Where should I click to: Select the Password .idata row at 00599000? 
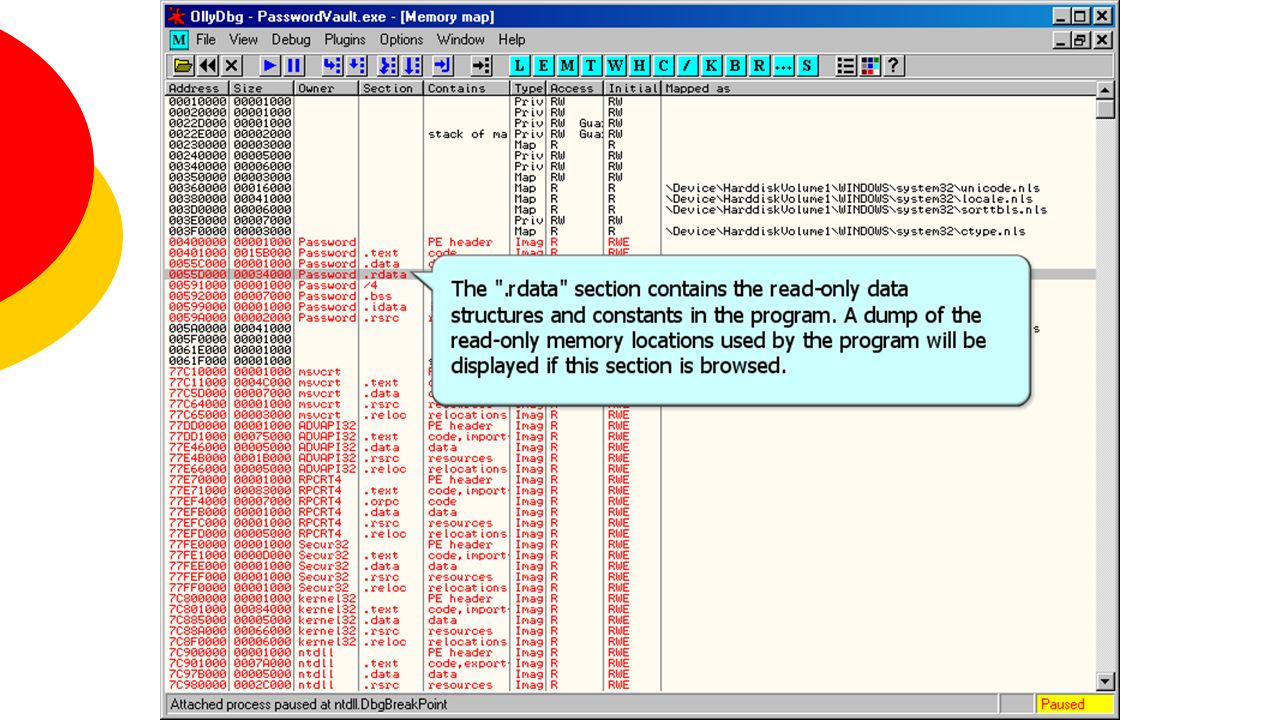(630, 307)
